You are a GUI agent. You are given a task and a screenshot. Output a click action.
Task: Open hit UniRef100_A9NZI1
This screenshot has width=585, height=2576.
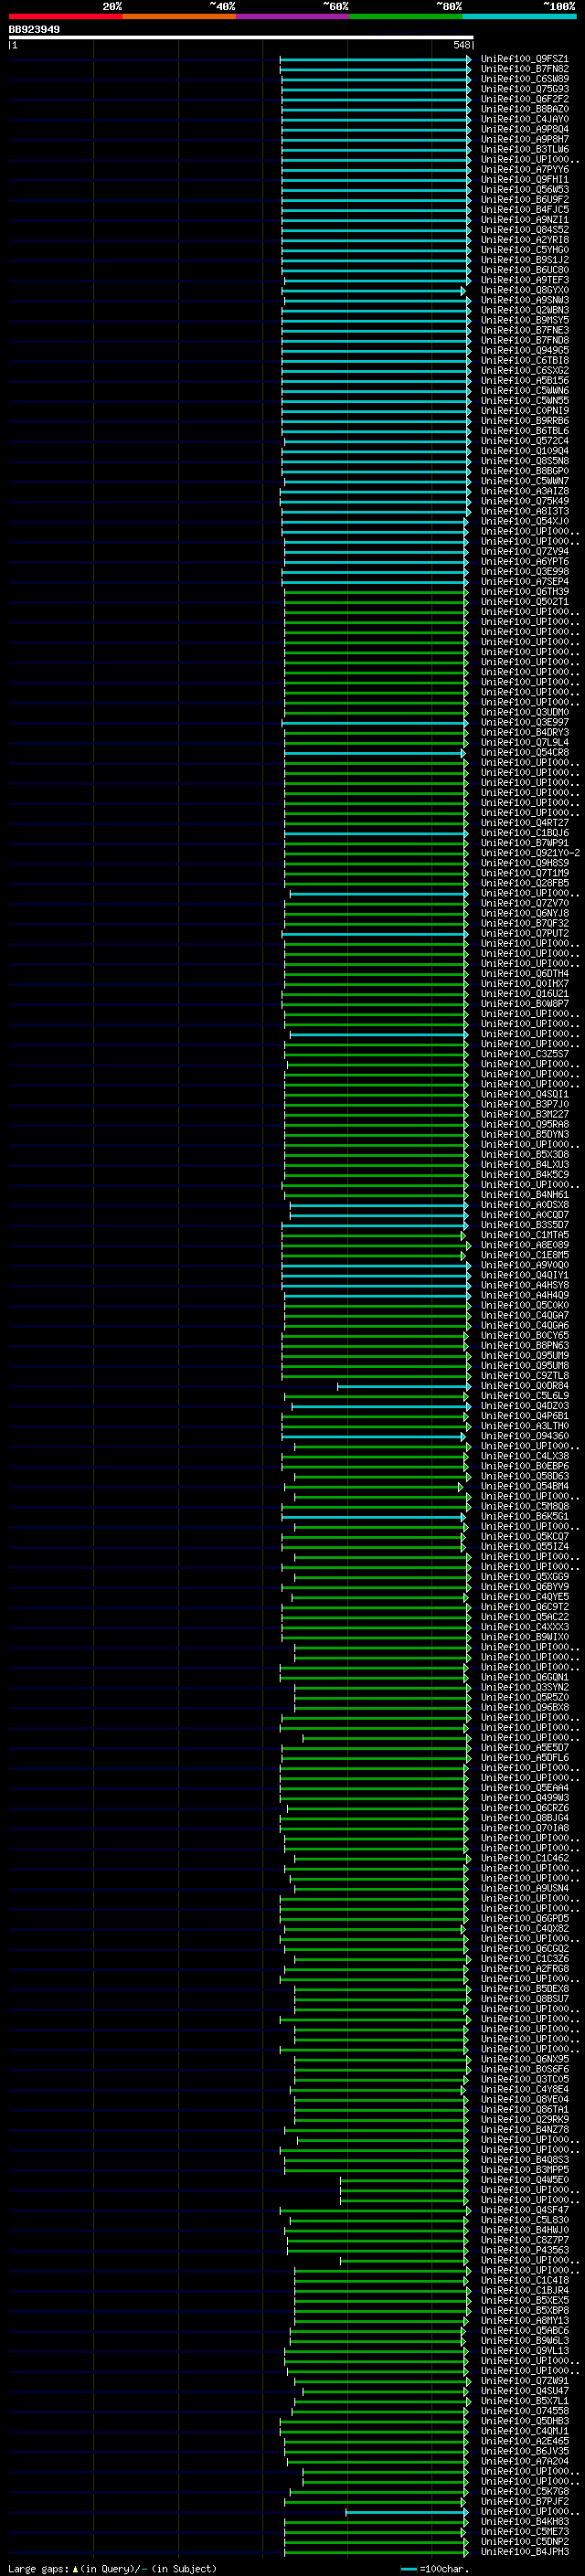click(524, 219)
